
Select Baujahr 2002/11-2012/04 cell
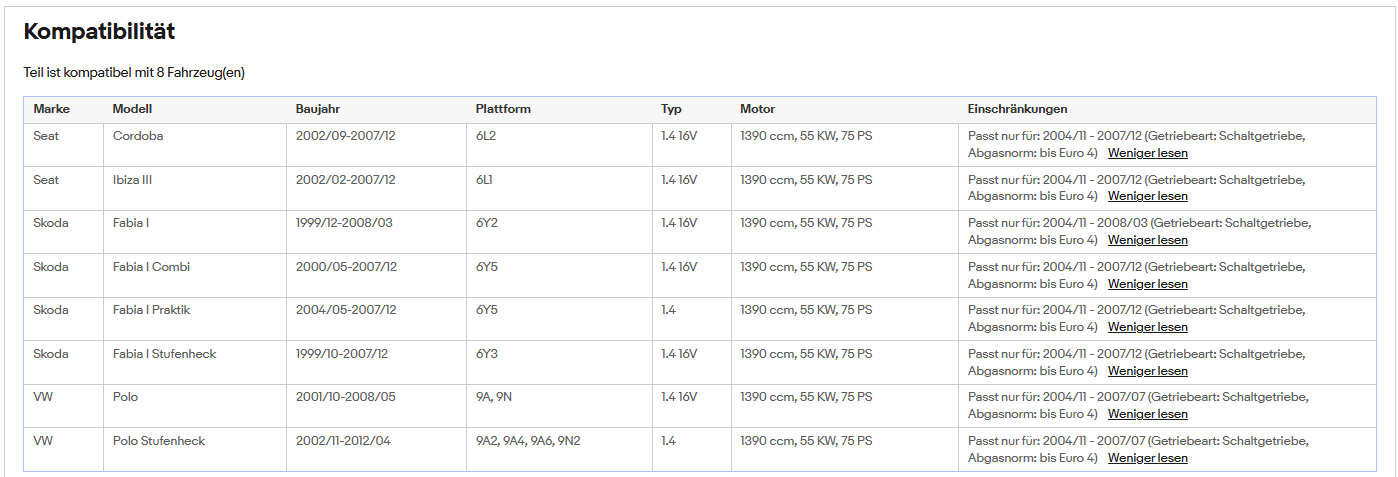click(x=376, y=450)
